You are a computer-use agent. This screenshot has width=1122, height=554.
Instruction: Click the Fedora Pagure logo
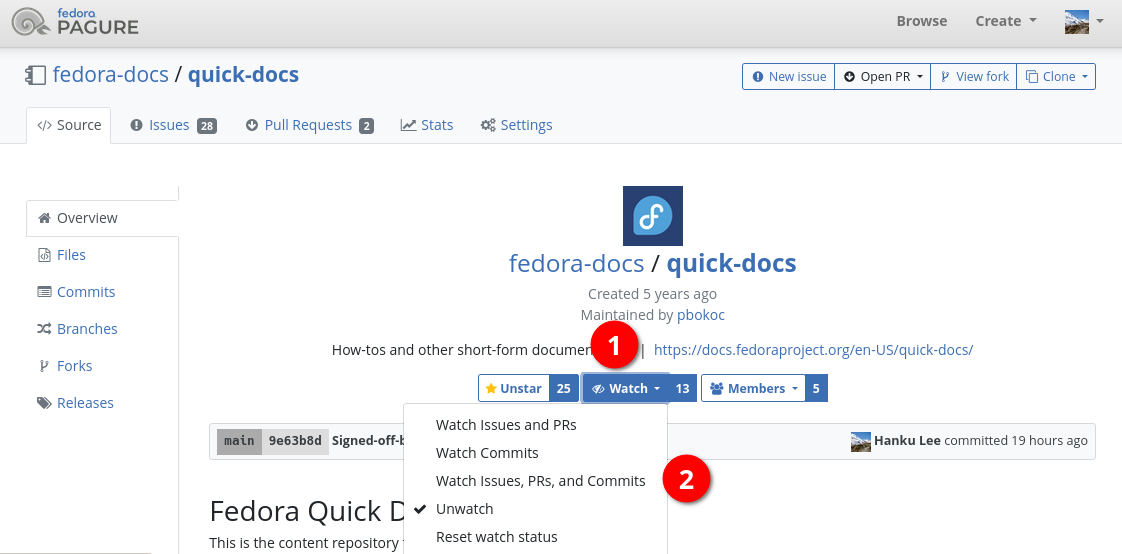pos(75,22)
